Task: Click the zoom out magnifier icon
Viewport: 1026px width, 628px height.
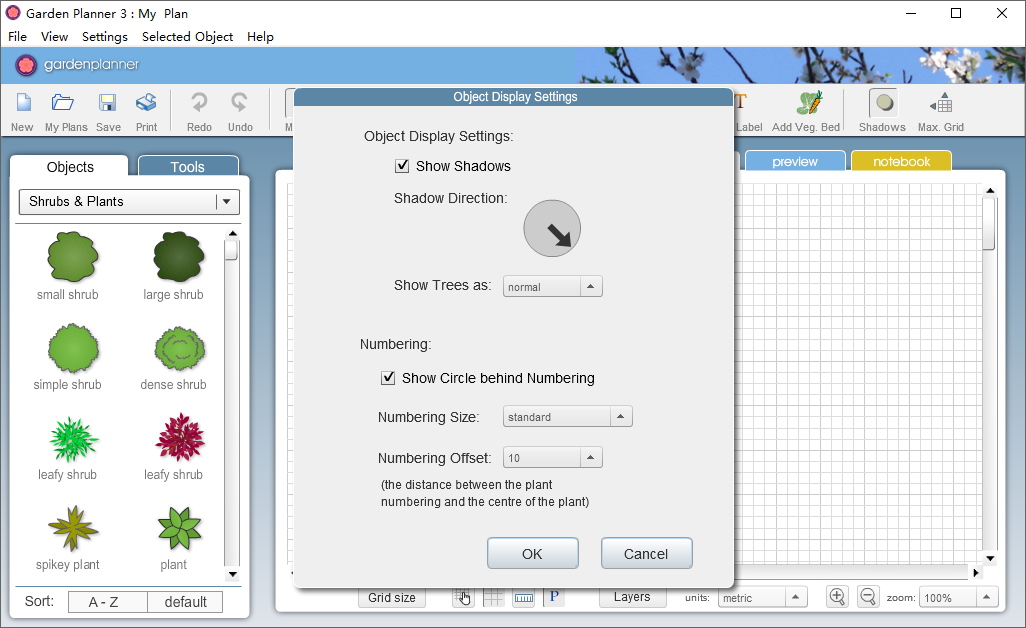Action: click(868, 597)
